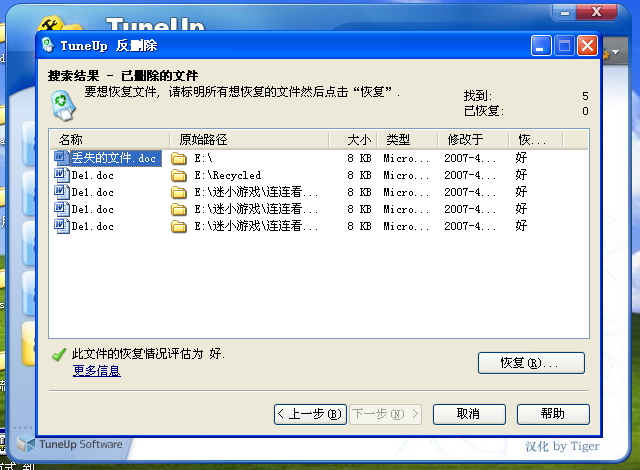
Task: Click the 恢复(R)... restore button
Action: pyautogui.click(x=531, y=363)
